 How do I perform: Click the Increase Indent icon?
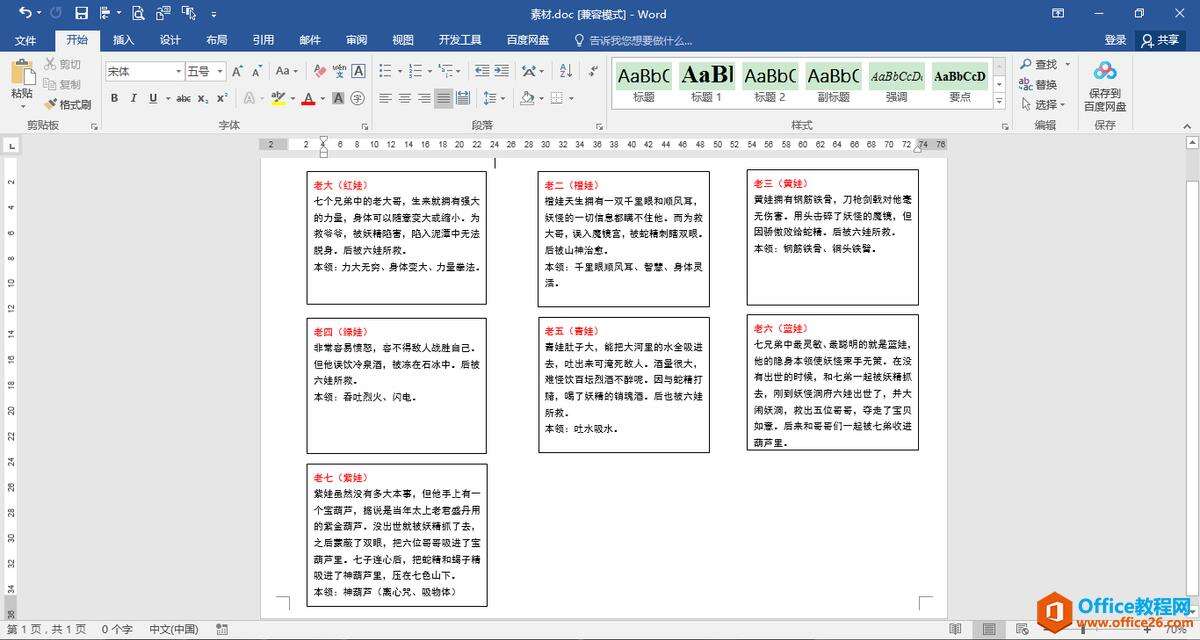(x=502, y=71)
